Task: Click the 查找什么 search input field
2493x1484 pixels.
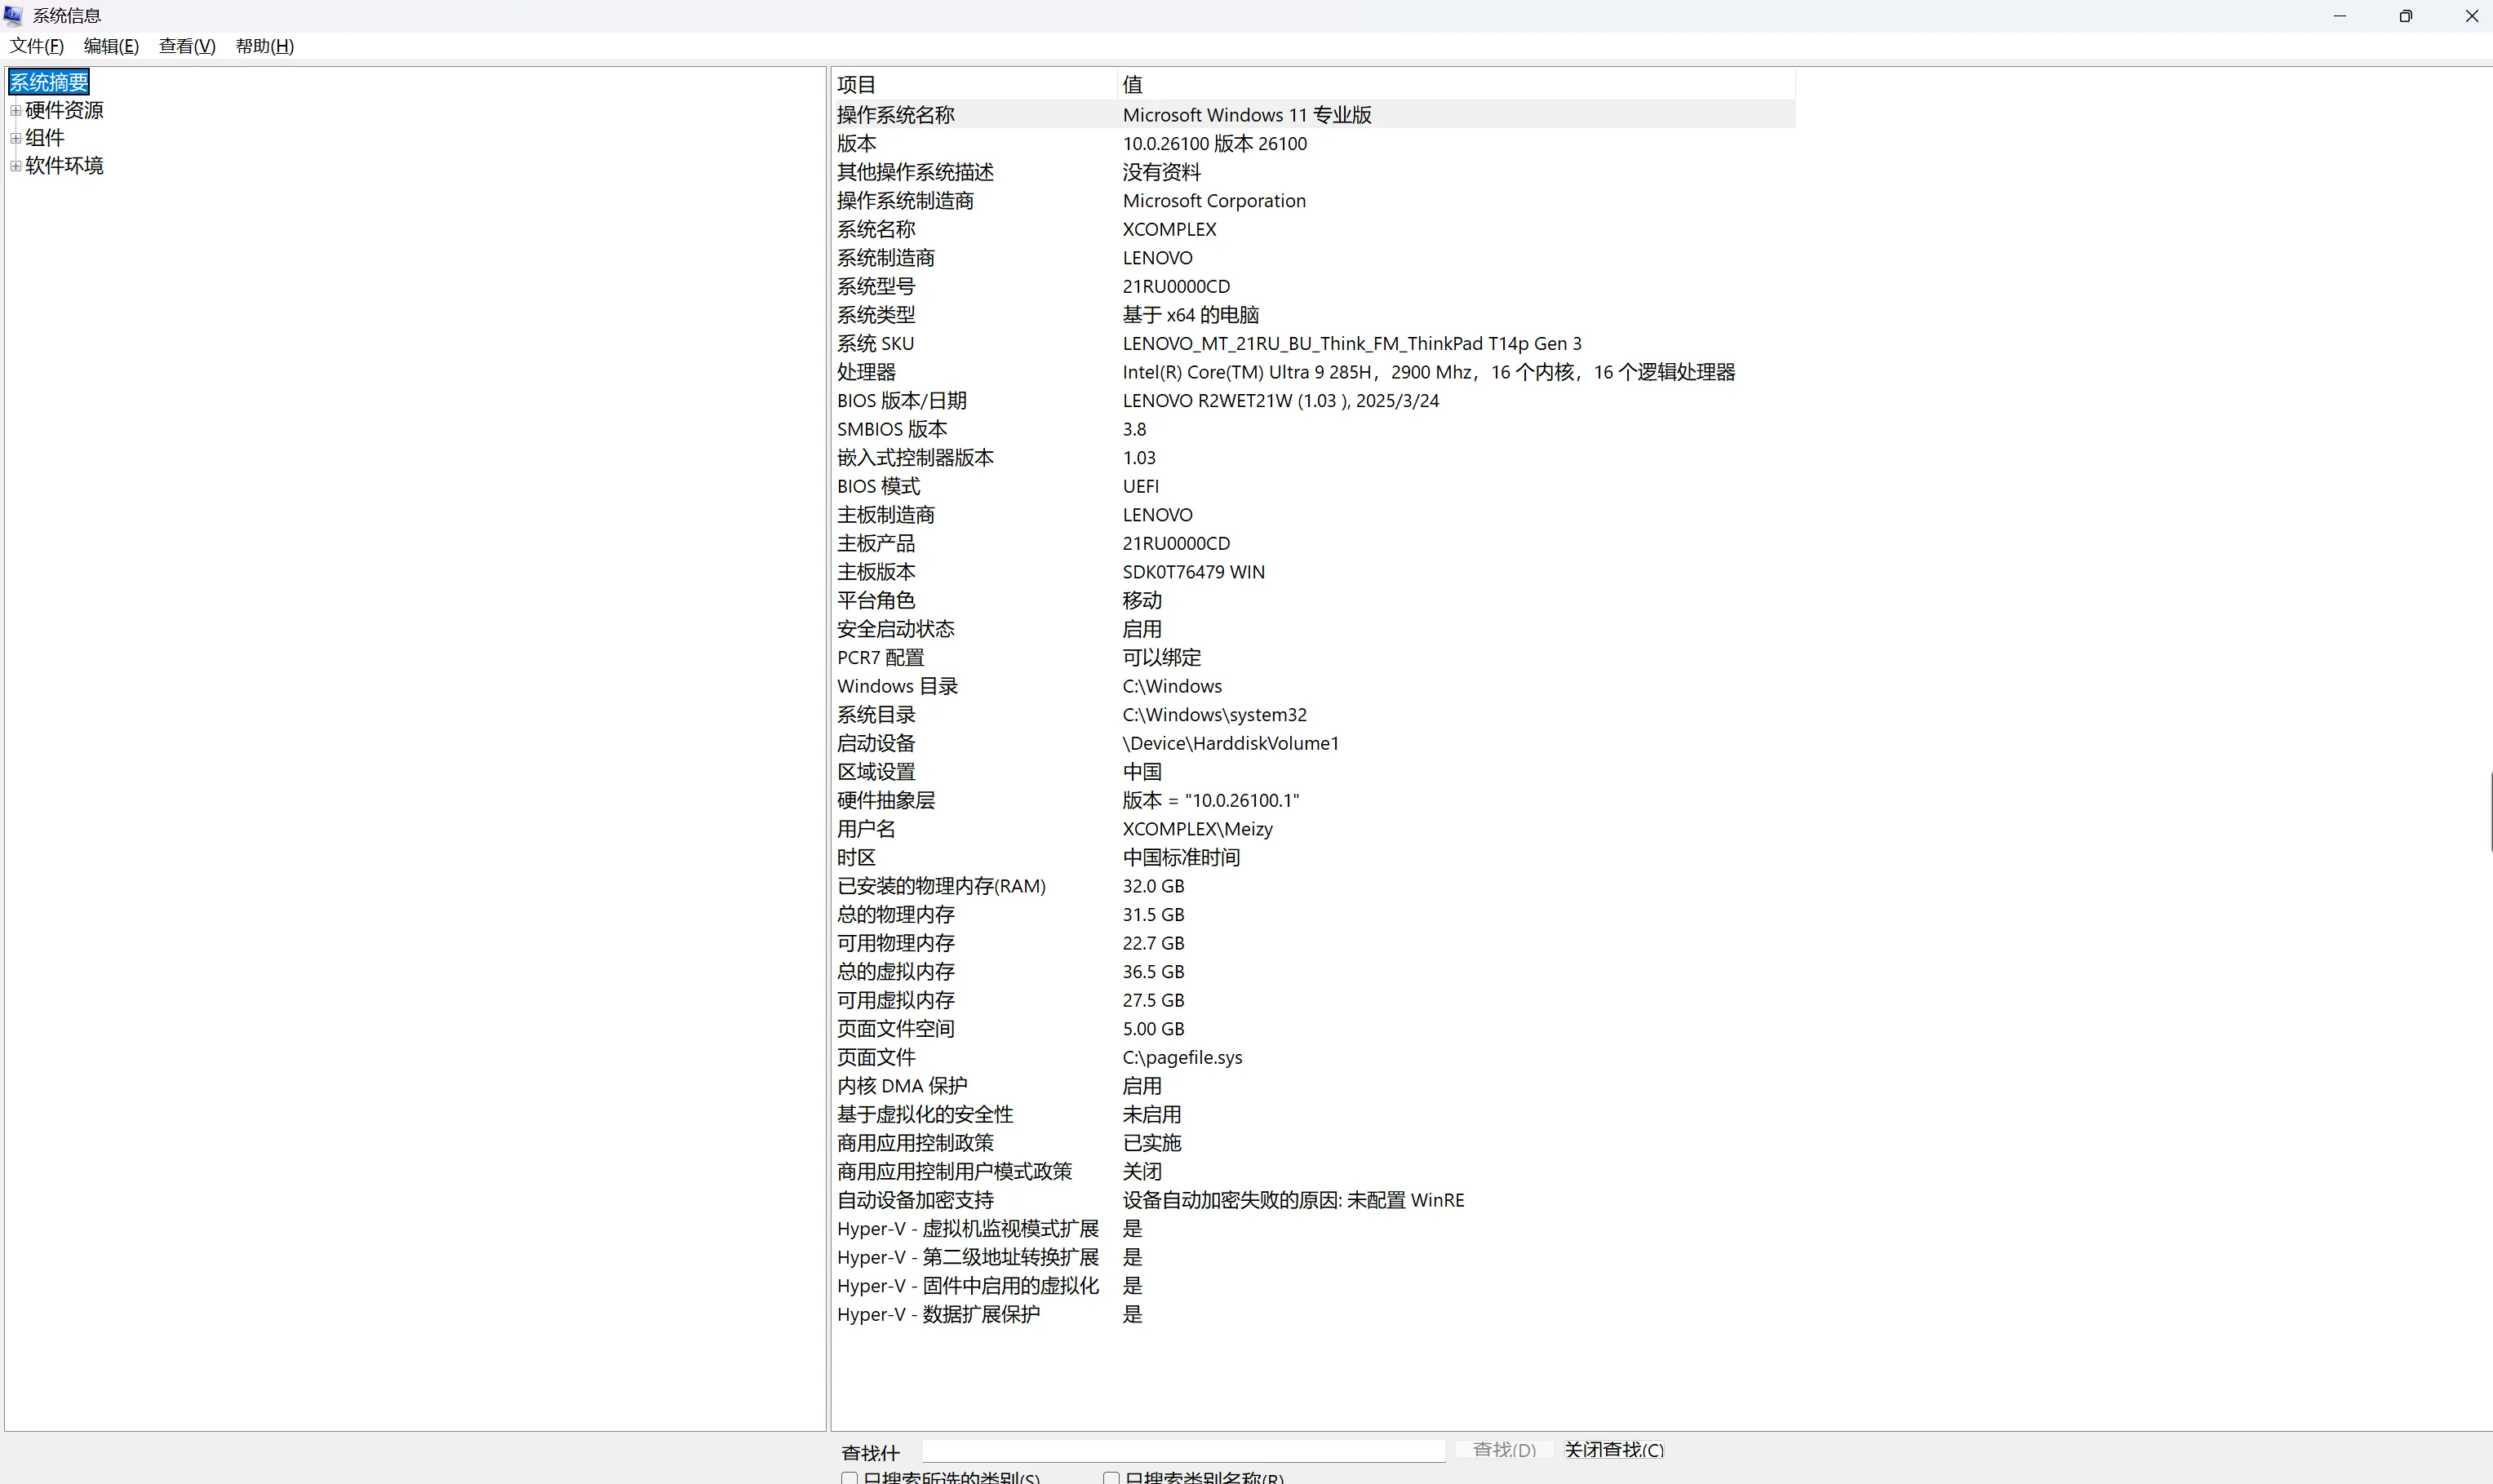Action: [x=1183, y=1449]
